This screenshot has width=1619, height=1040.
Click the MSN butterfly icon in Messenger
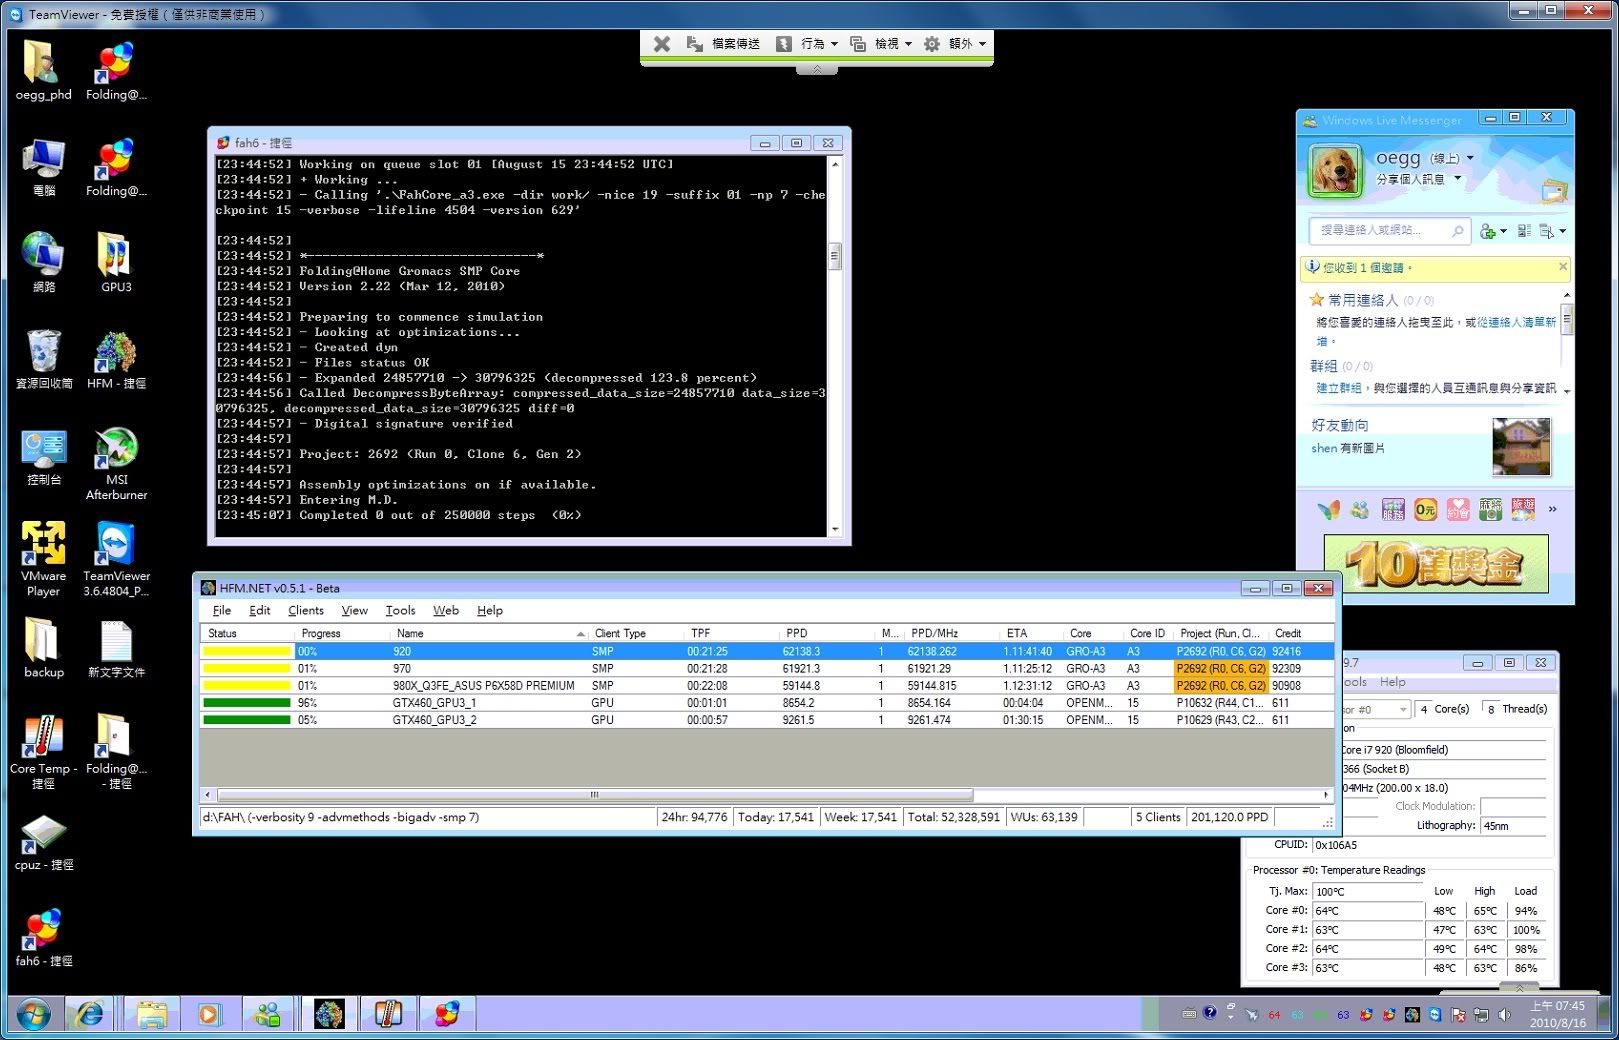pyautogui.click(x=1328, y=510)
